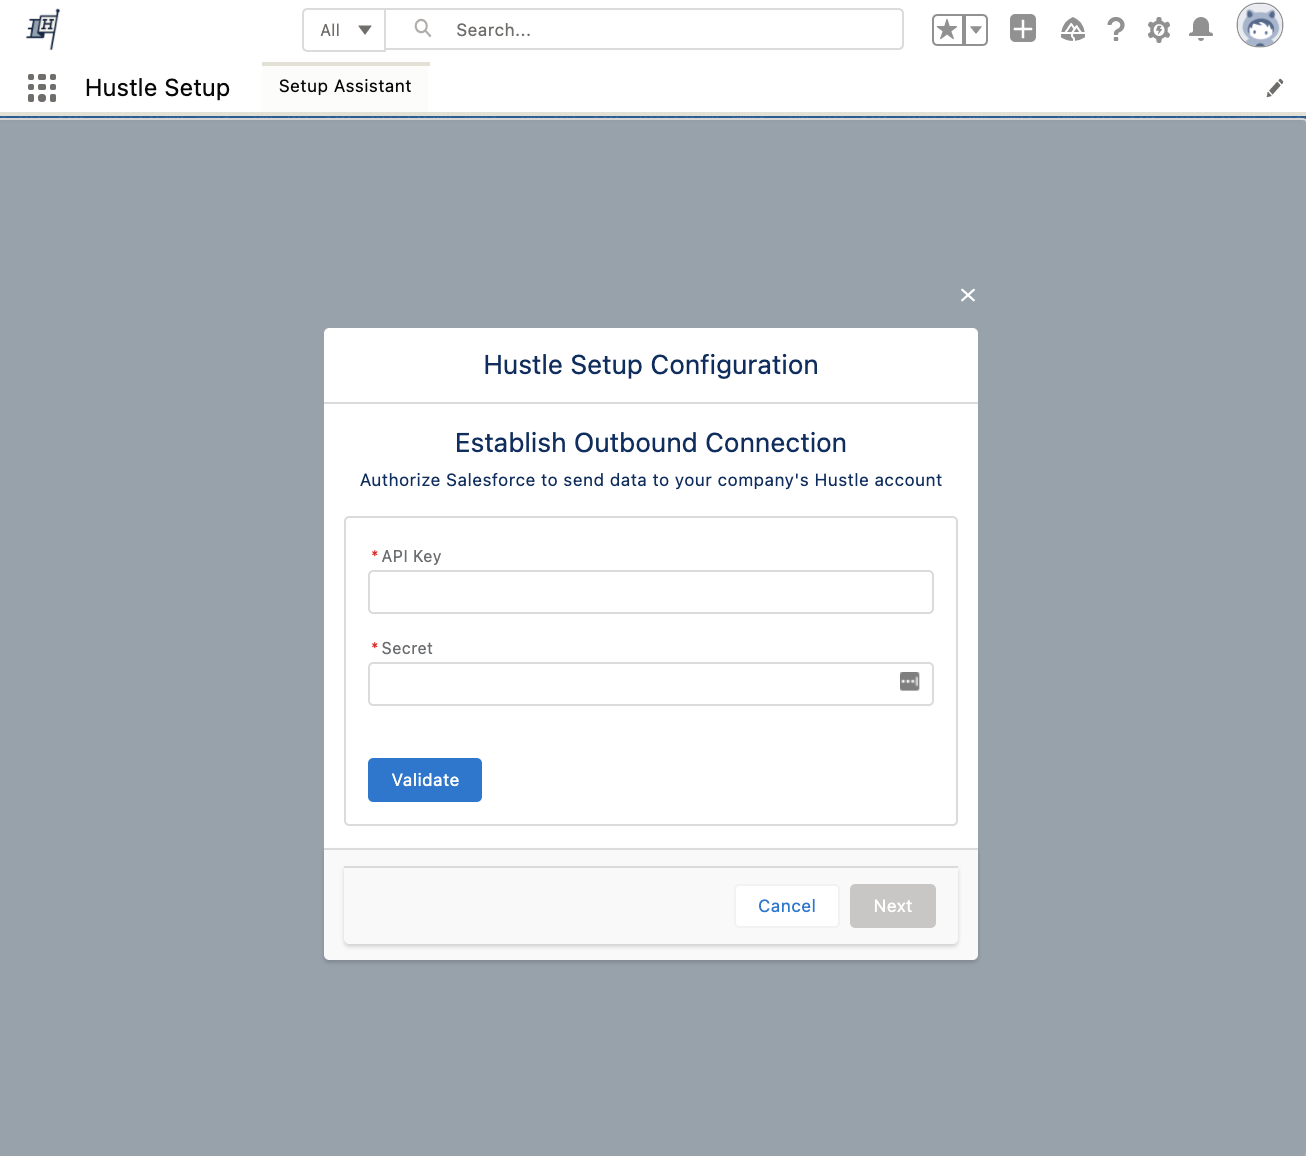Click into the Secret field
1306x1156 pixels.
pos(651,684)
